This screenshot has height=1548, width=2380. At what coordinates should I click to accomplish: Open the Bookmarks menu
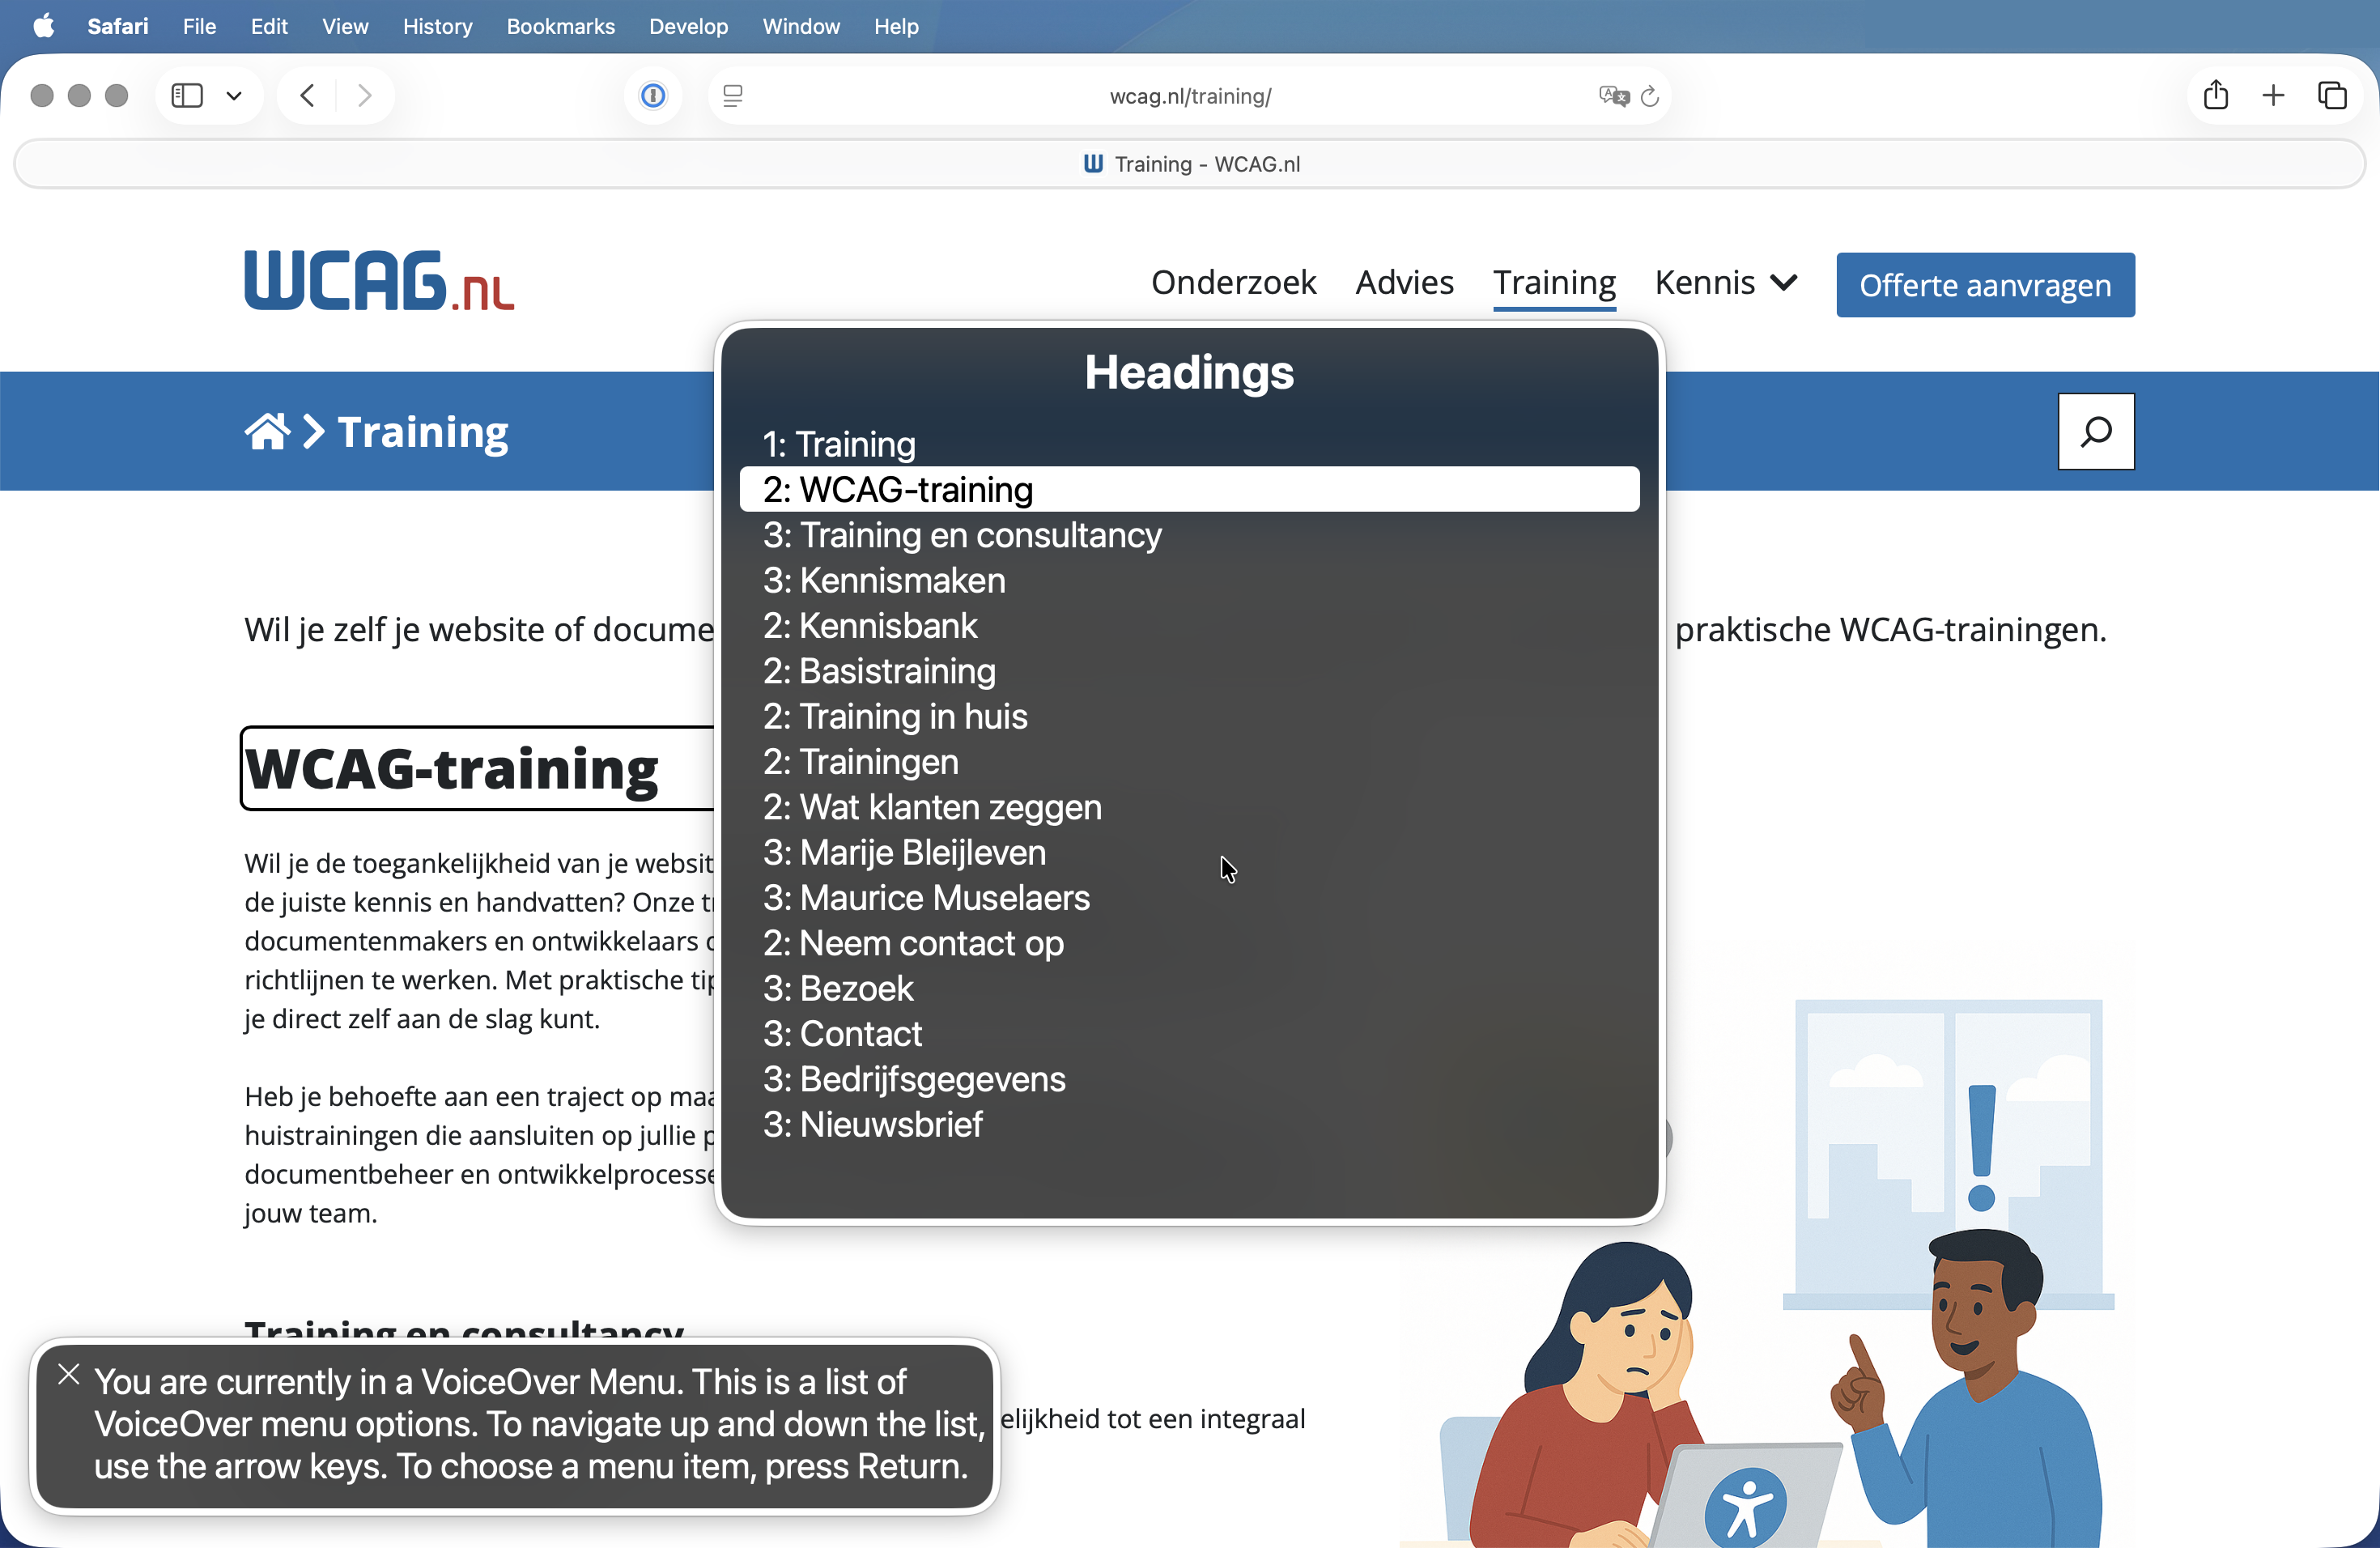(x=560, y=26)
